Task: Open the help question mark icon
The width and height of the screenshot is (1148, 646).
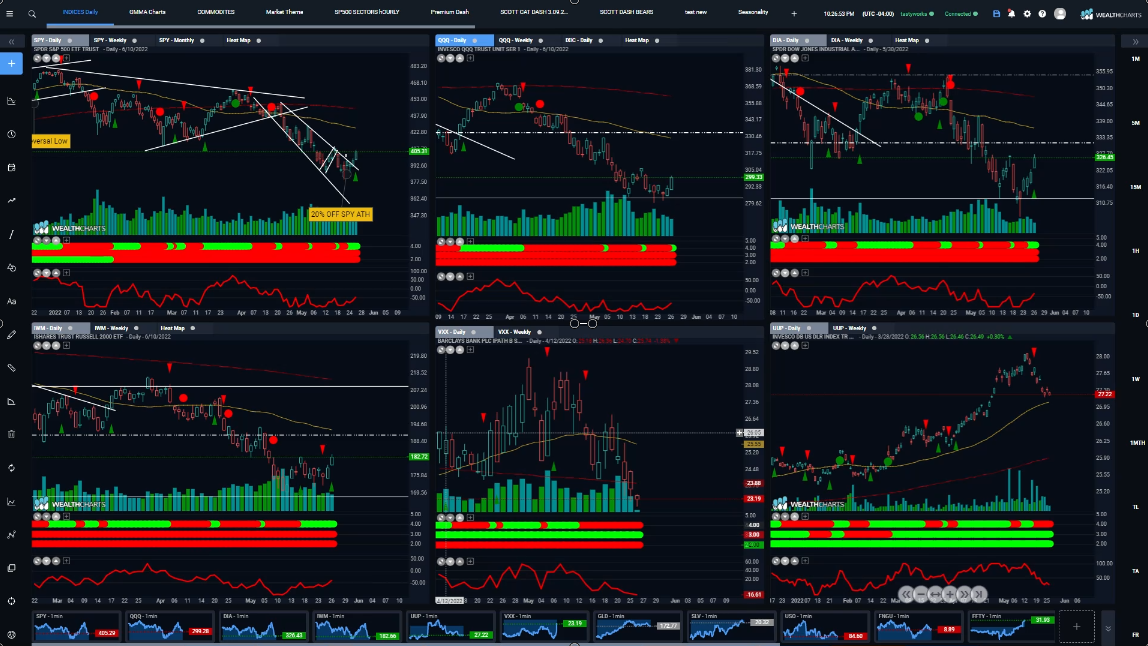Action: click(x=1043, y=14)
